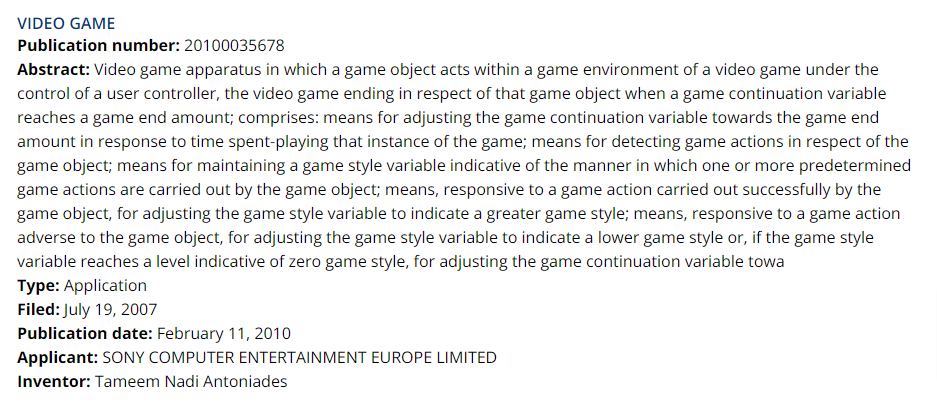Click abstract line starting 'control of a user controller'
Screen dimensions: 937x405
pos(452,94)
